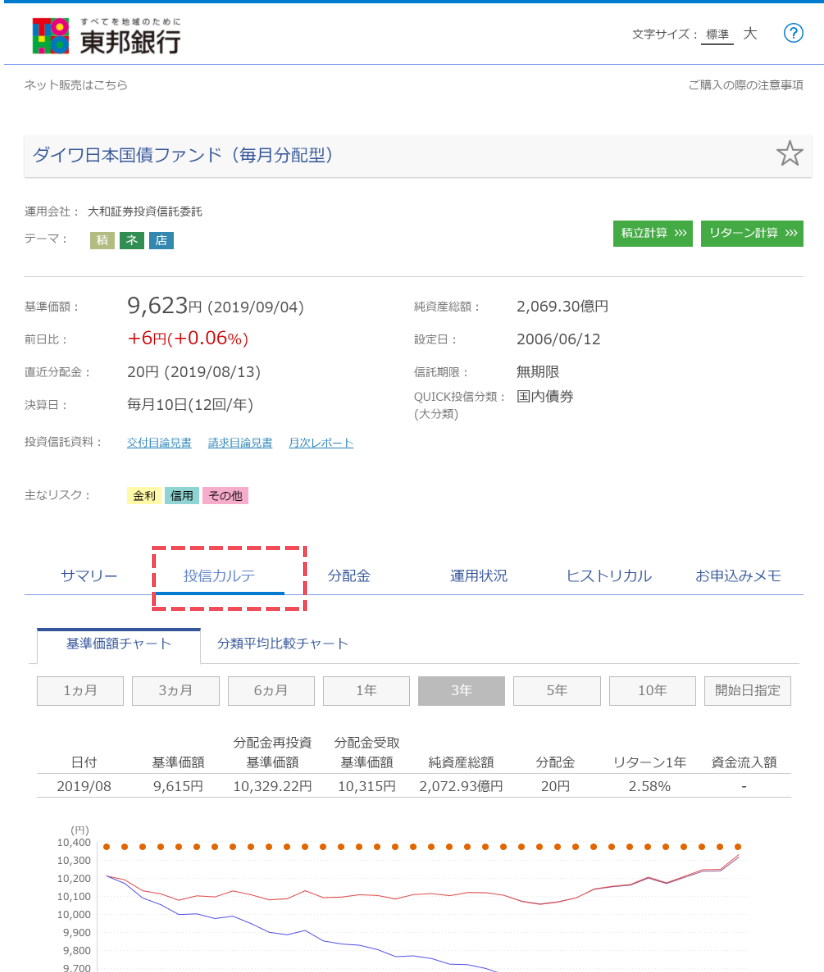
Task: Click the 2,072.93億円 table cell
Action: pos(461,786)
